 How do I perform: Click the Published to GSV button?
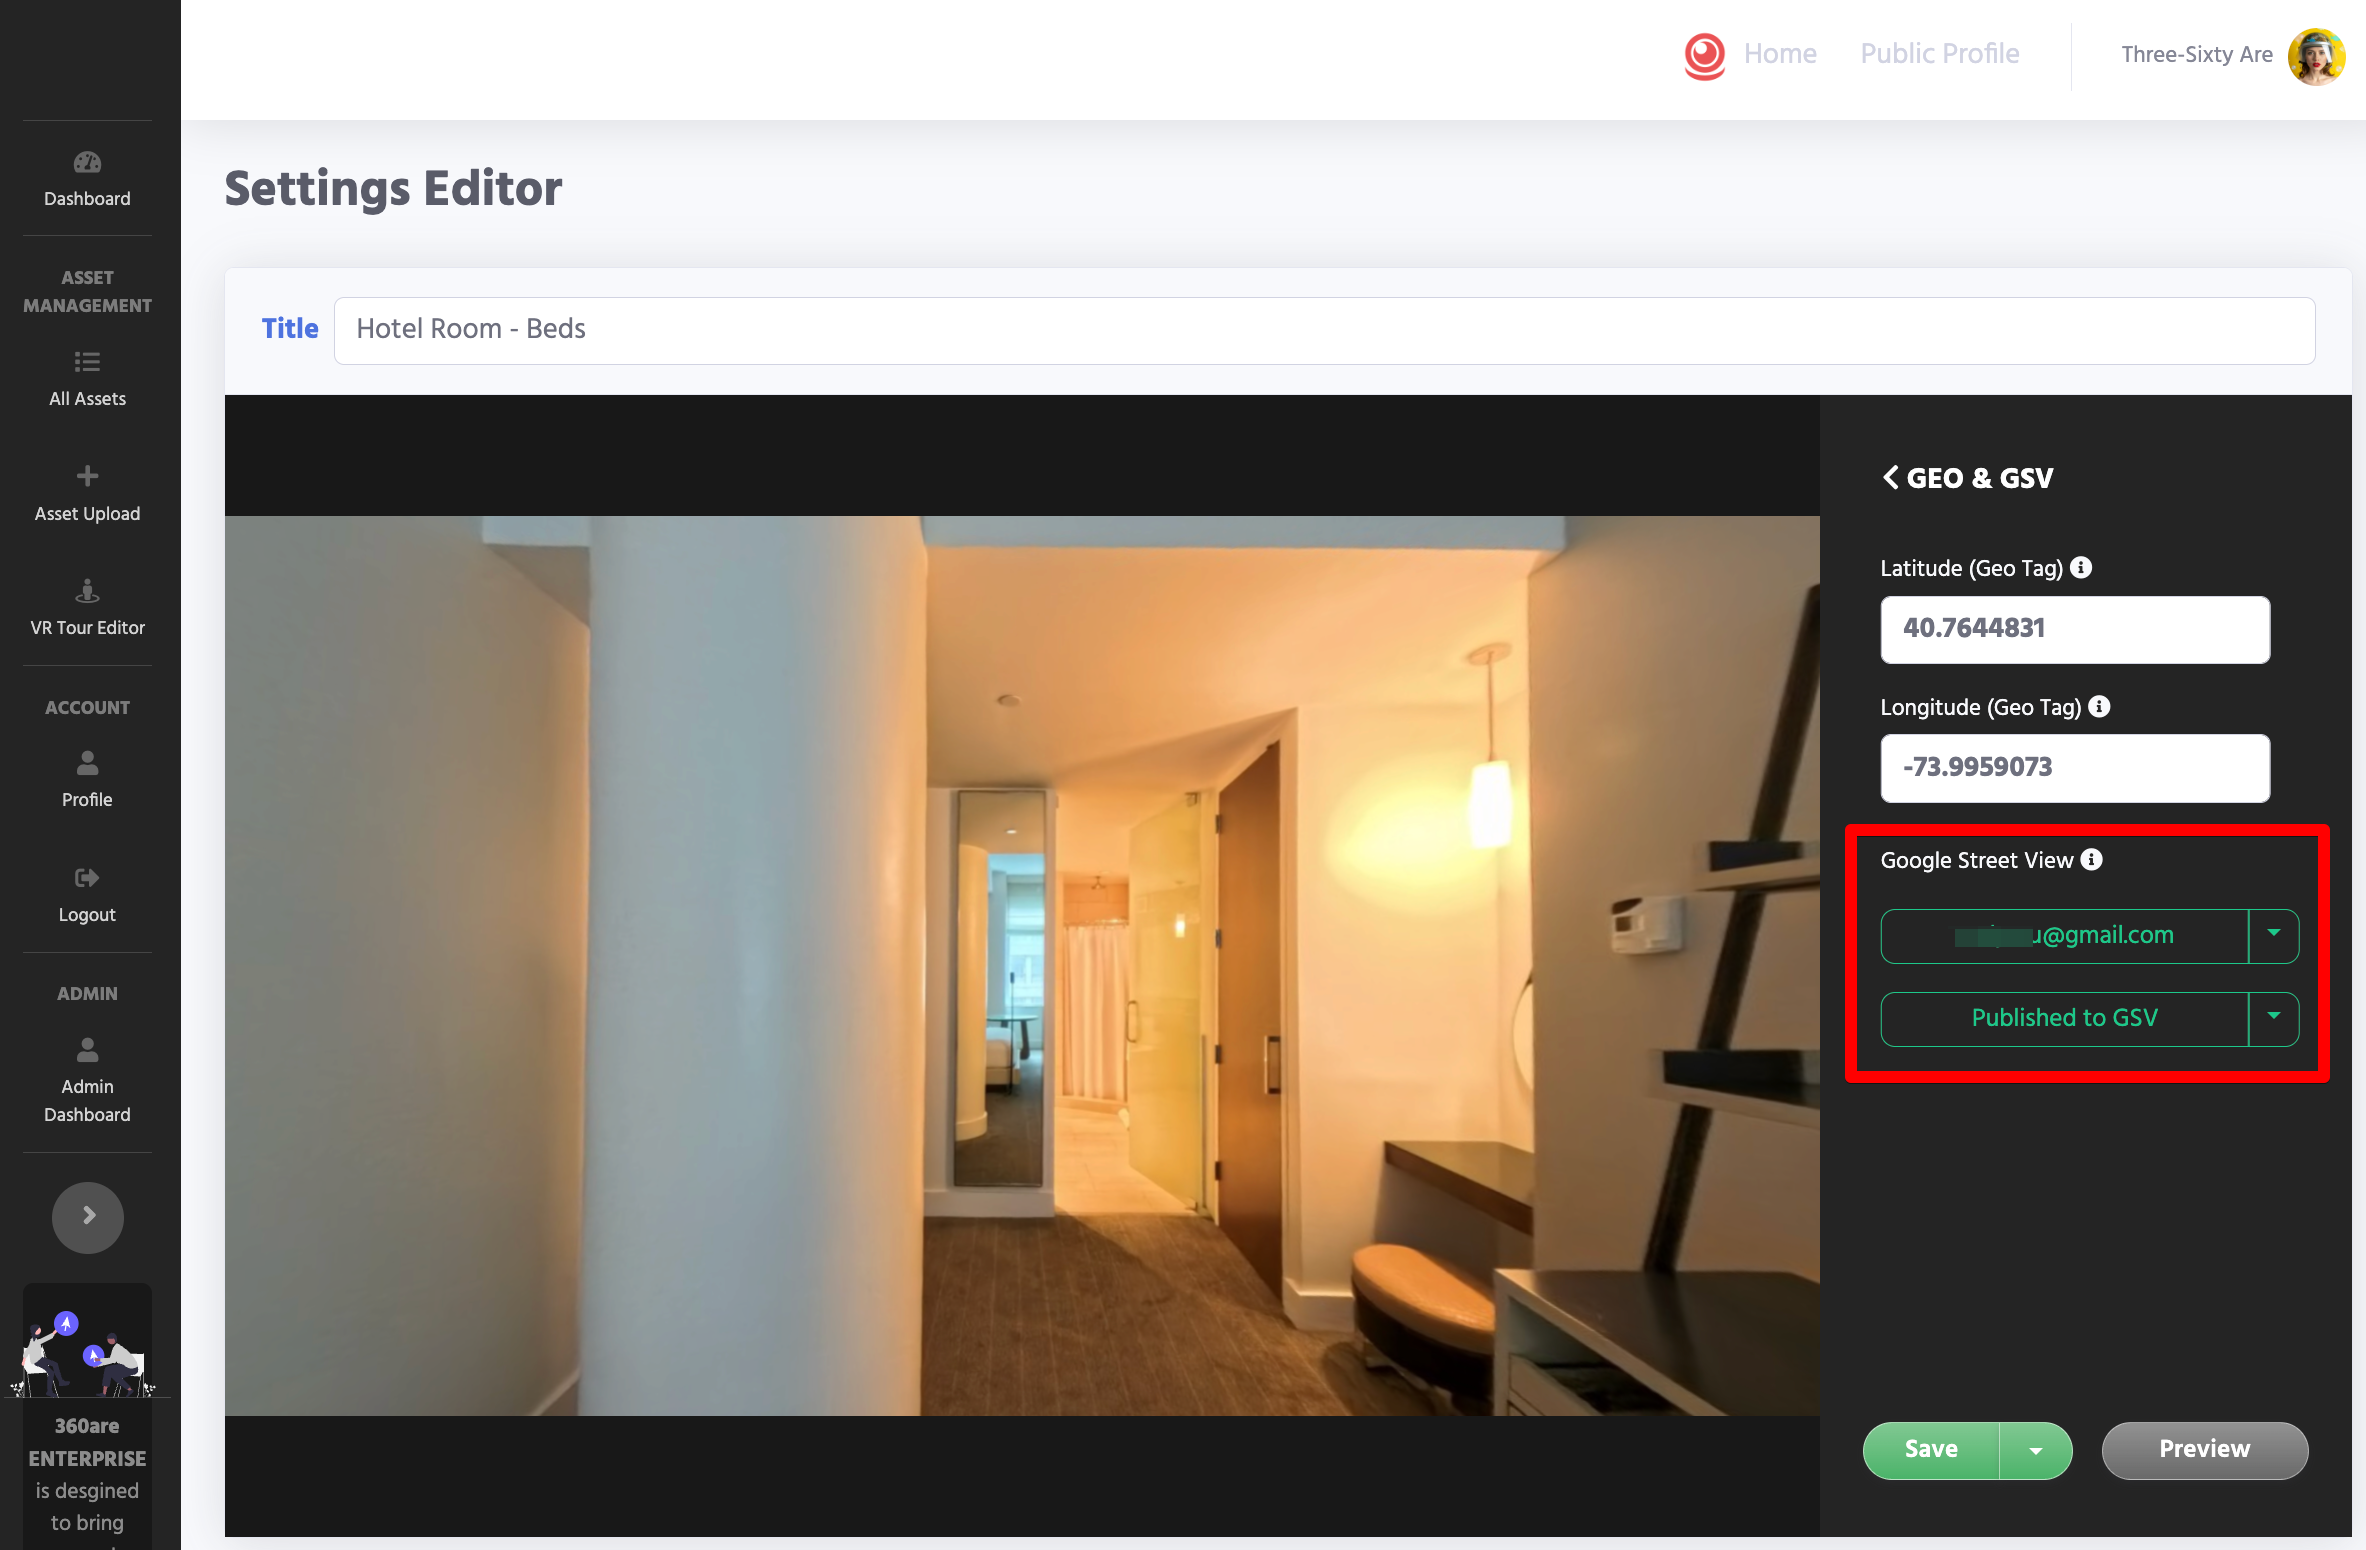pos(2064,1019)
